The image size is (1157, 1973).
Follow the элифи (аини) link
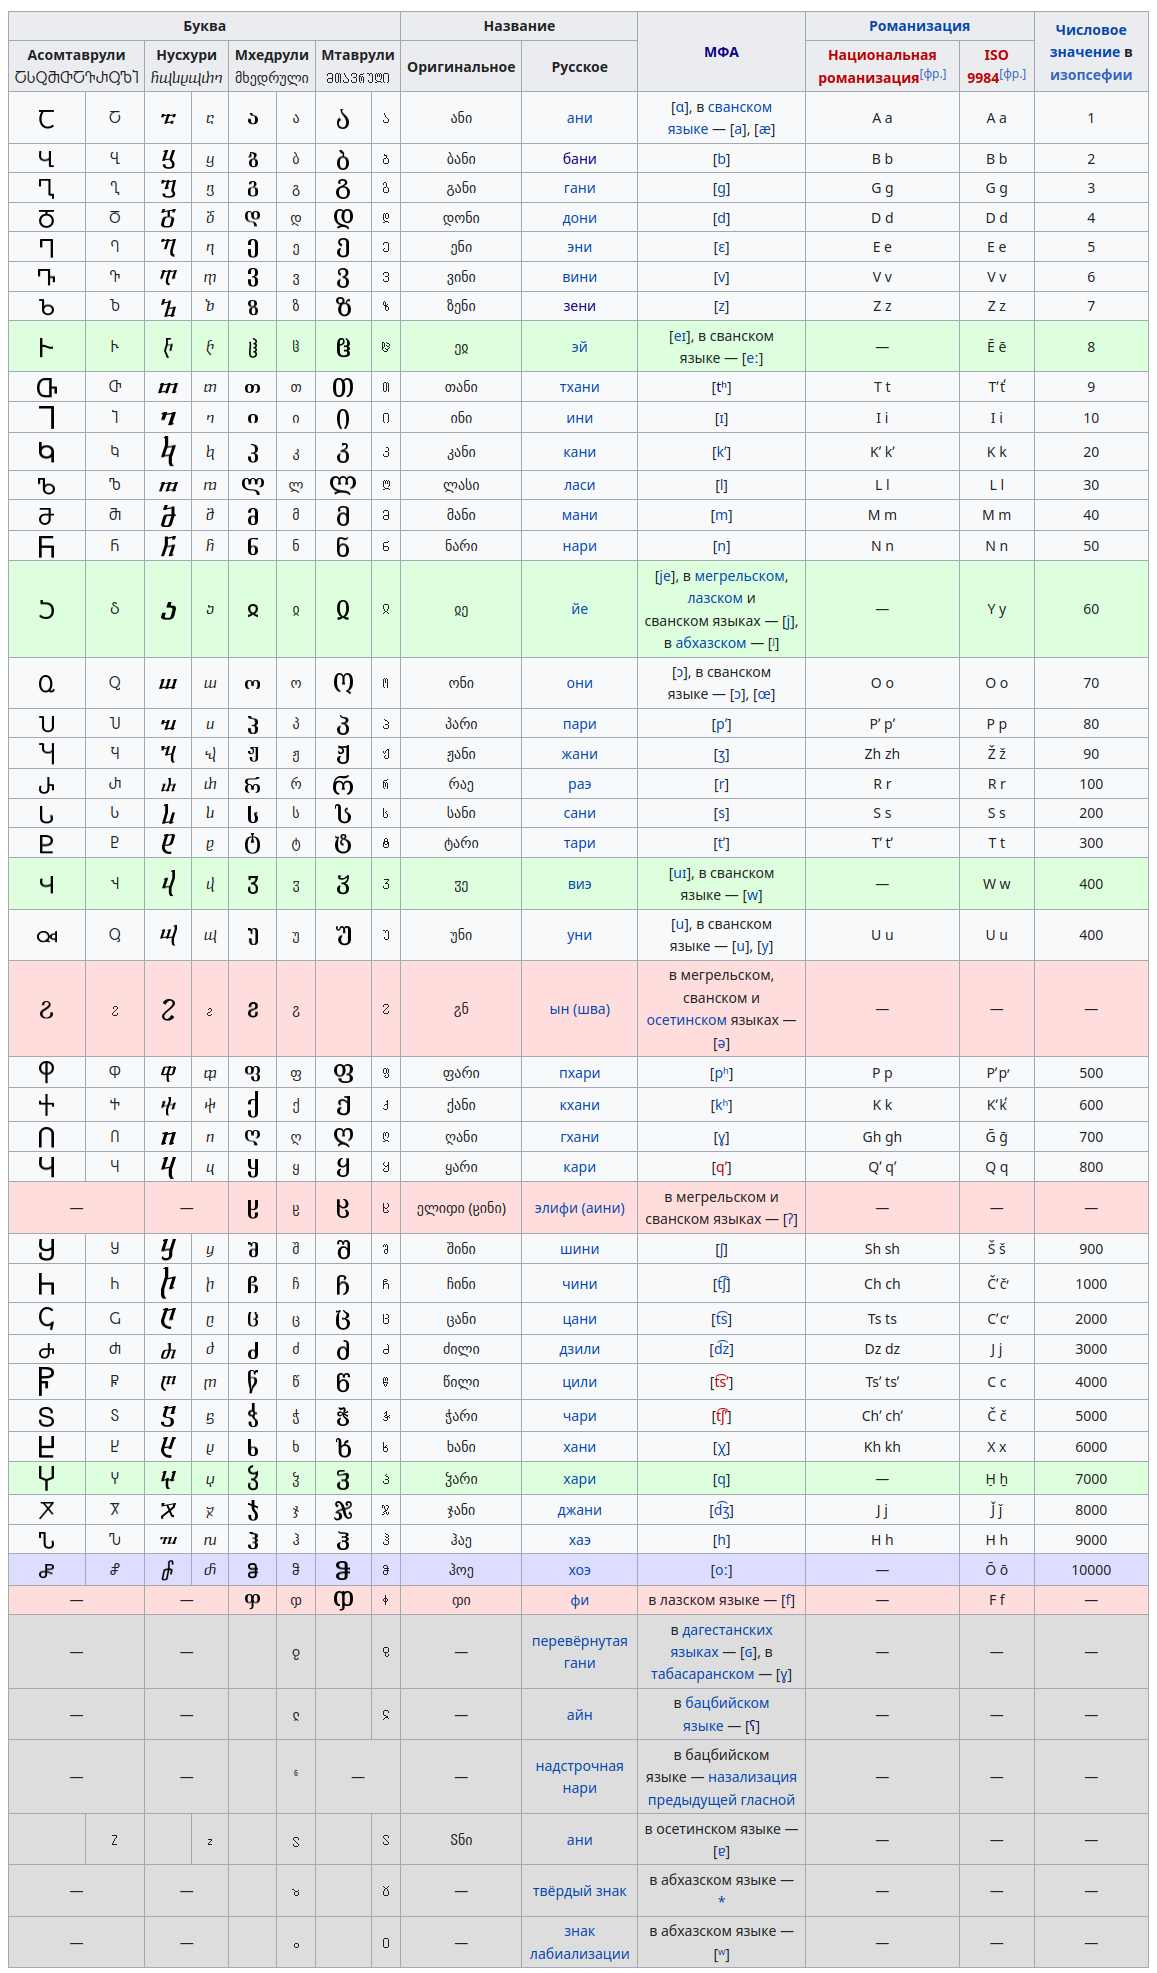click(x=580, y=1208)
